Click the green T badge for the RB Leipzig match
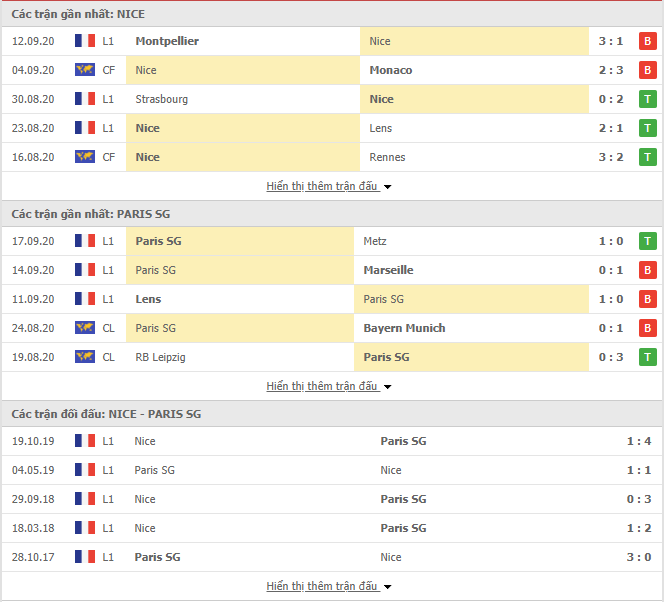The height and width of the screenshot is (602, 664). coord(647,357)
